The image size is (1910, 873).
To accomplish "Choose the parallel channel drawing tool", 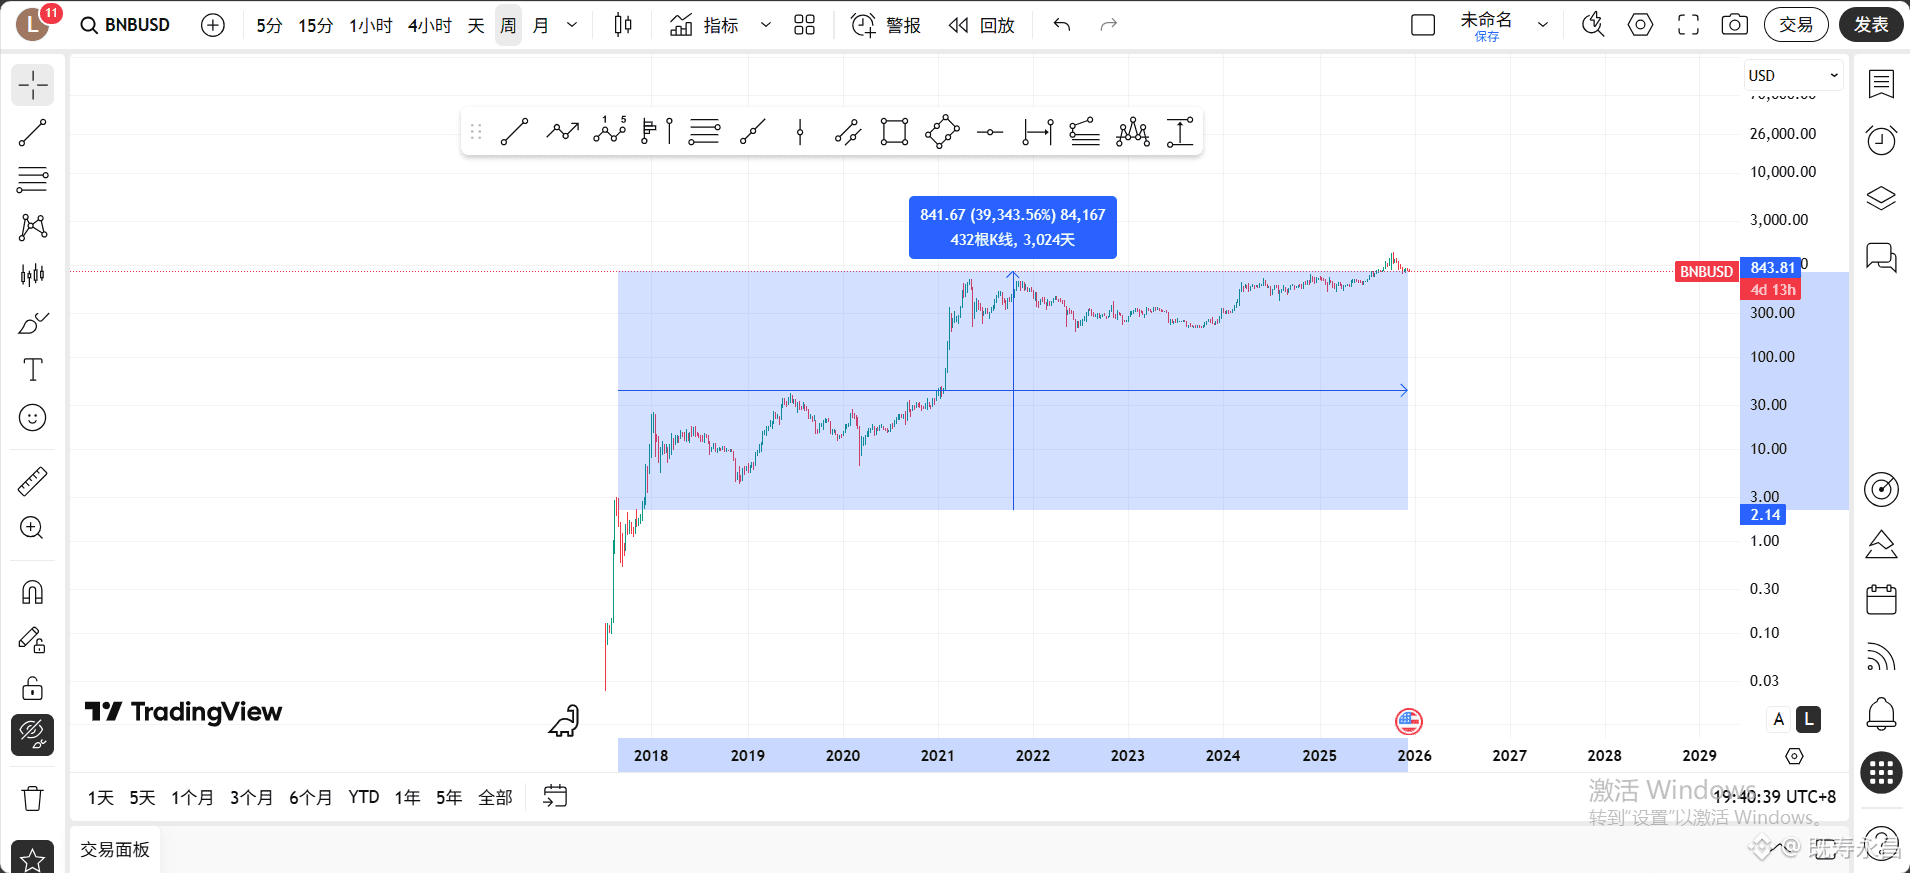I will coord(848,132).
